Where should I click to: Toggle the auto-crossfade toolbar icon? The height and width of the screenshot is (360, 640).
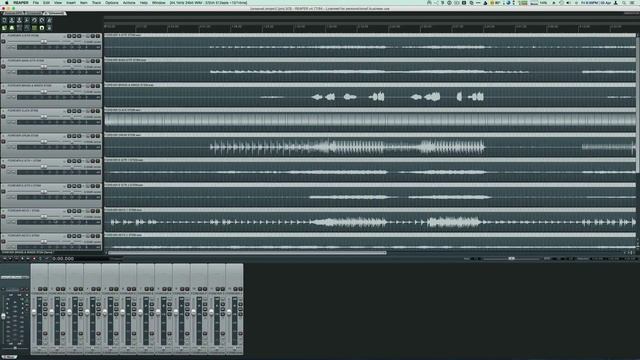coord(4,28)
